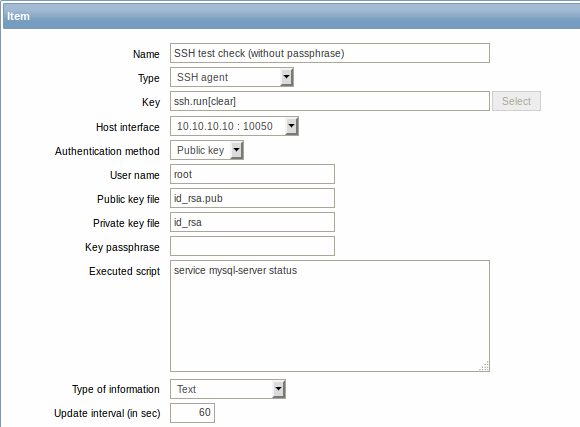The height and width of the screenshot is (427, 580).
Task: Click inside the Executed script text area
Action: [330, 316]
